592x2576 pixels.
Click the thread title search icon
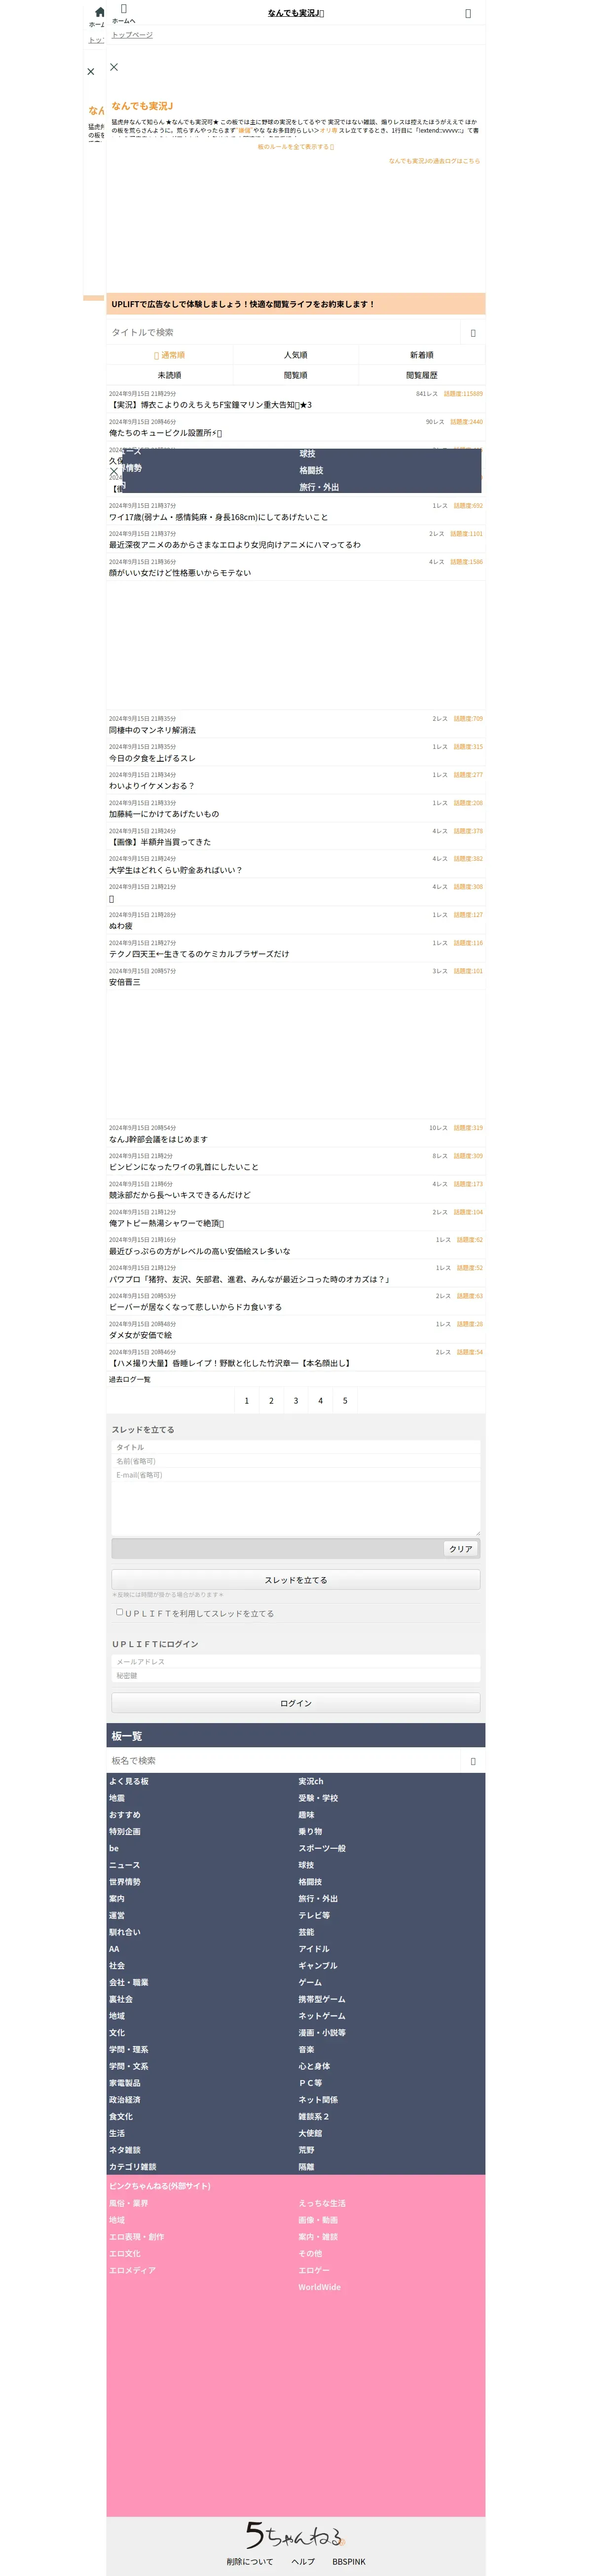pyautogui.click(x=472, y=333)
